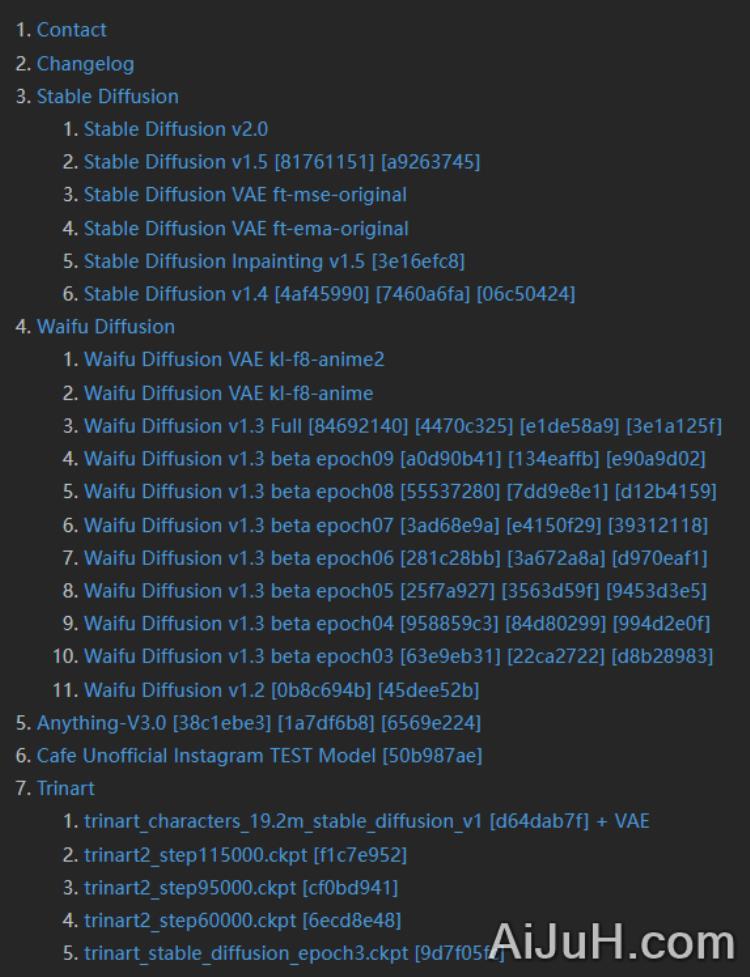Jump to the Trinart section heading

point(65,788)
